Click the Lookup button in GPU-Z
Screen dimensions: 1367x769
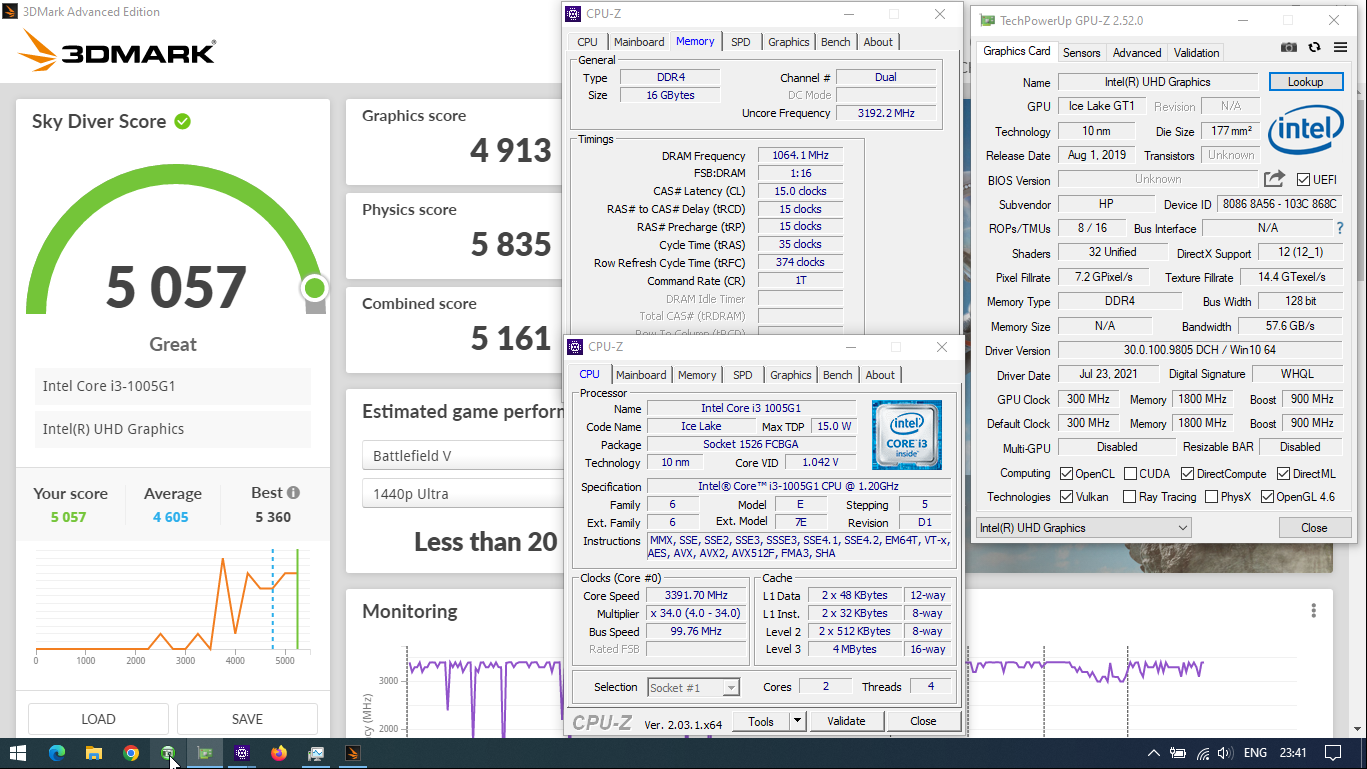coord(1305,82)
